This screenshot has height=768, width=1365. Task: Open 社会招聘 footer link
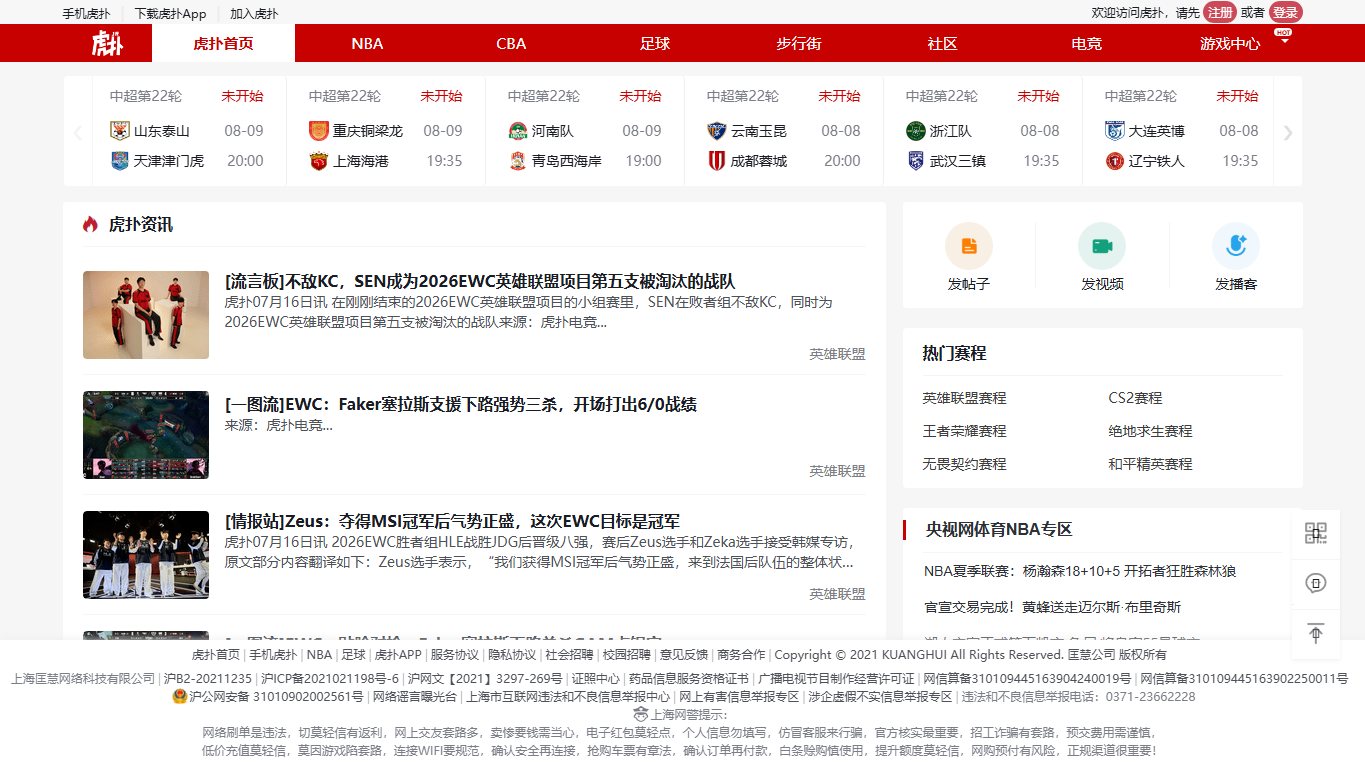569,655
